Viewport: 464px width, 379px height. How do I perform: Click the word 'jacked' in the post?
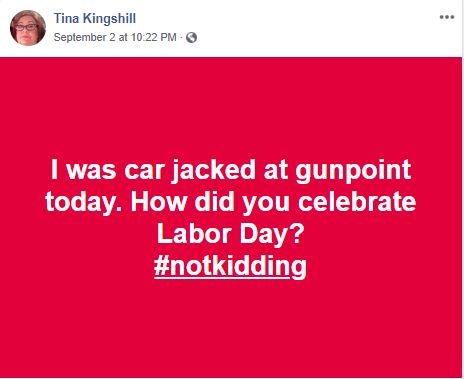point(214,171)
